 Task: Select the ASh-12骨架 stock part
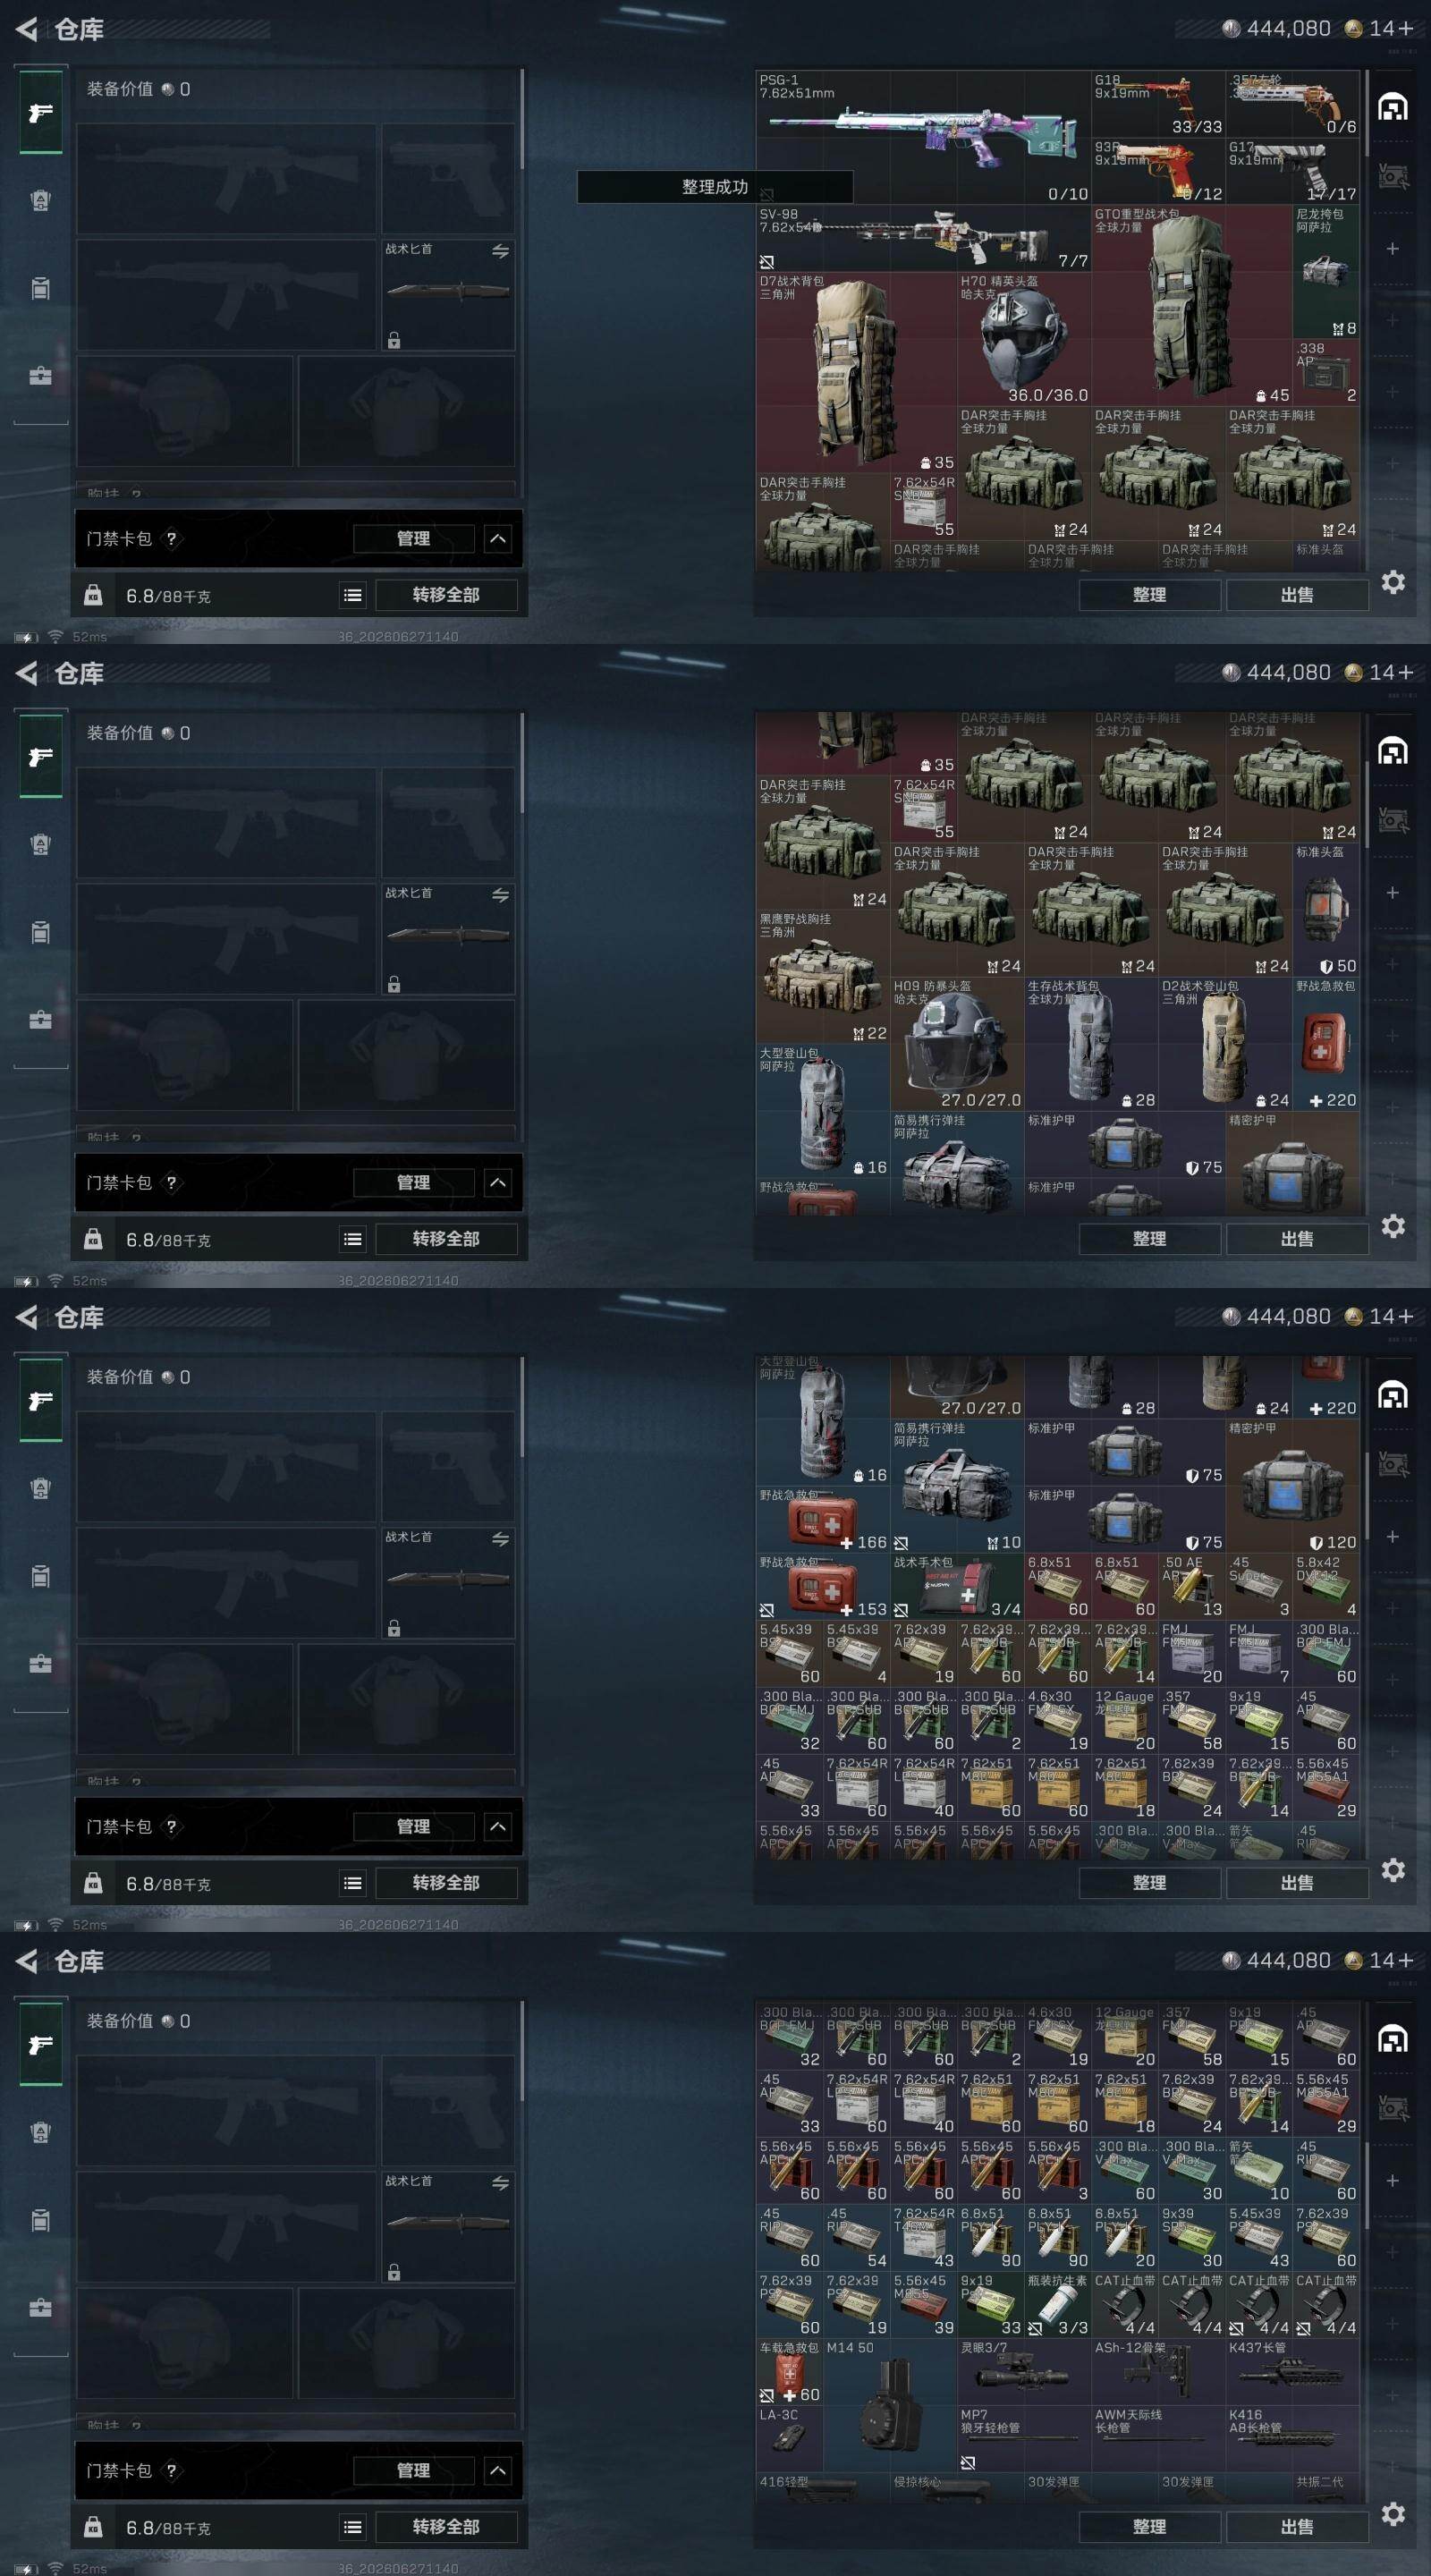pyautogui.click(x=1158, y=2373)
